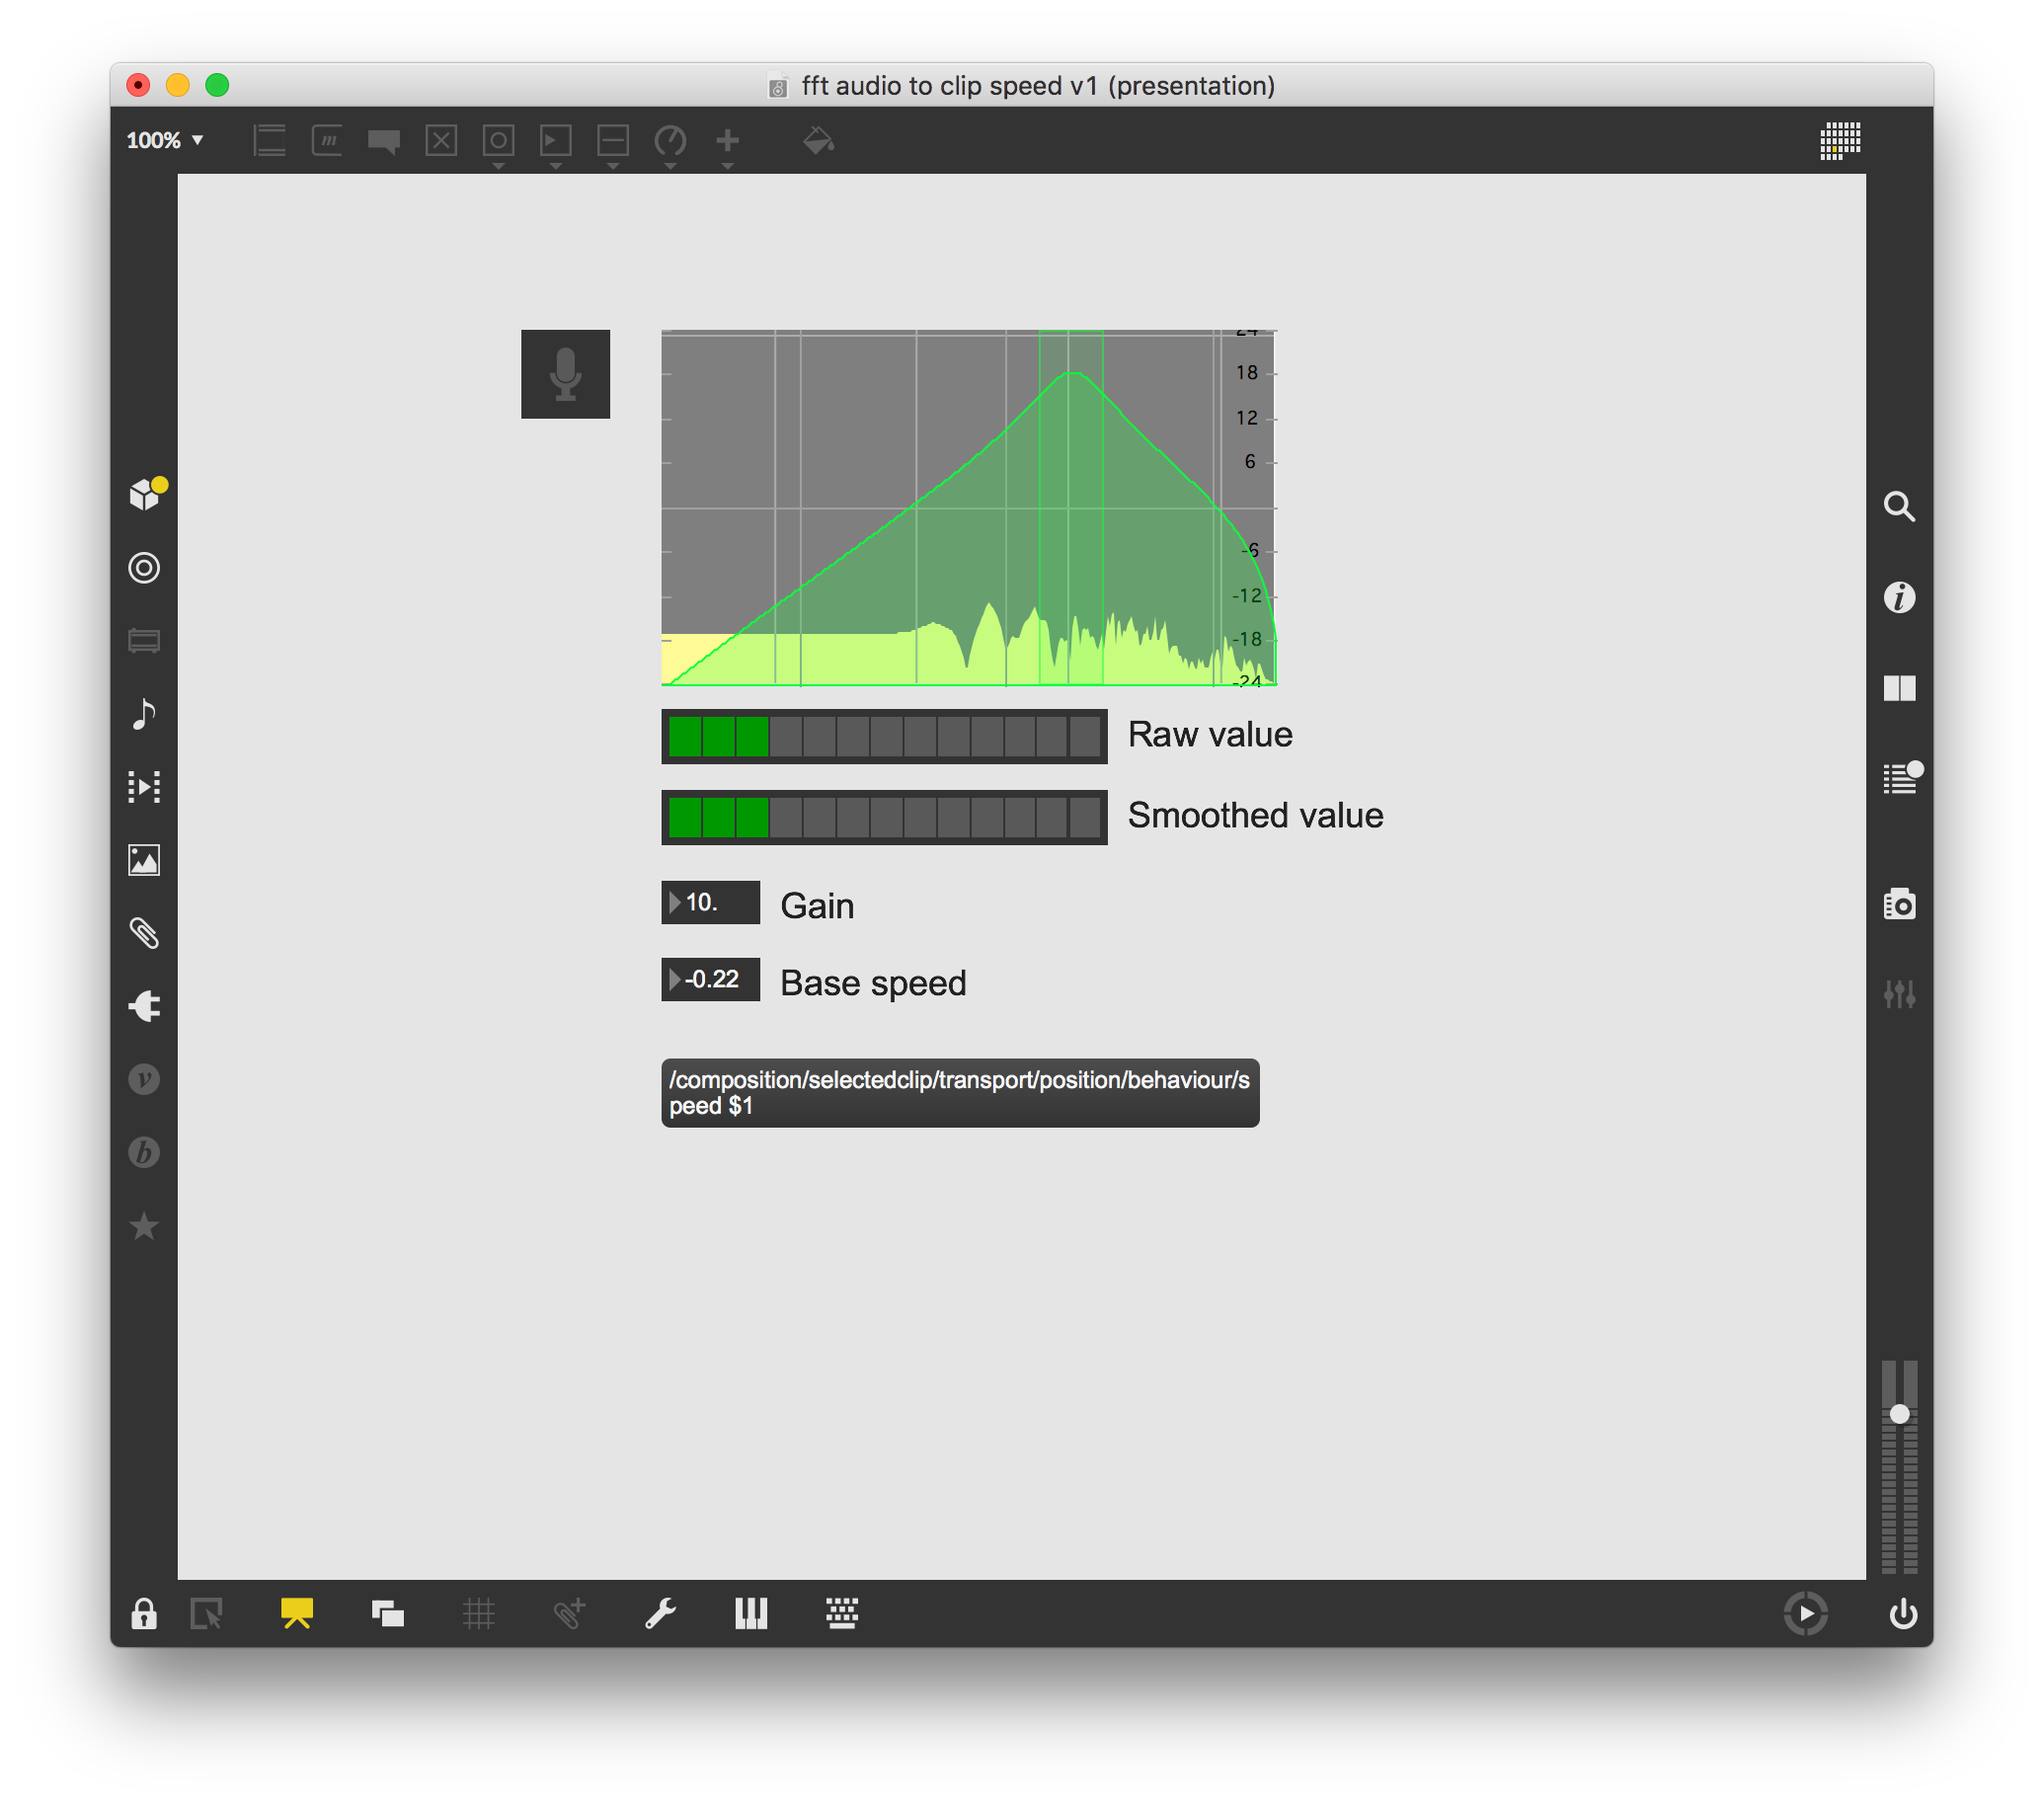
Task: Click the speed OSC message box
Action: 959,1092
